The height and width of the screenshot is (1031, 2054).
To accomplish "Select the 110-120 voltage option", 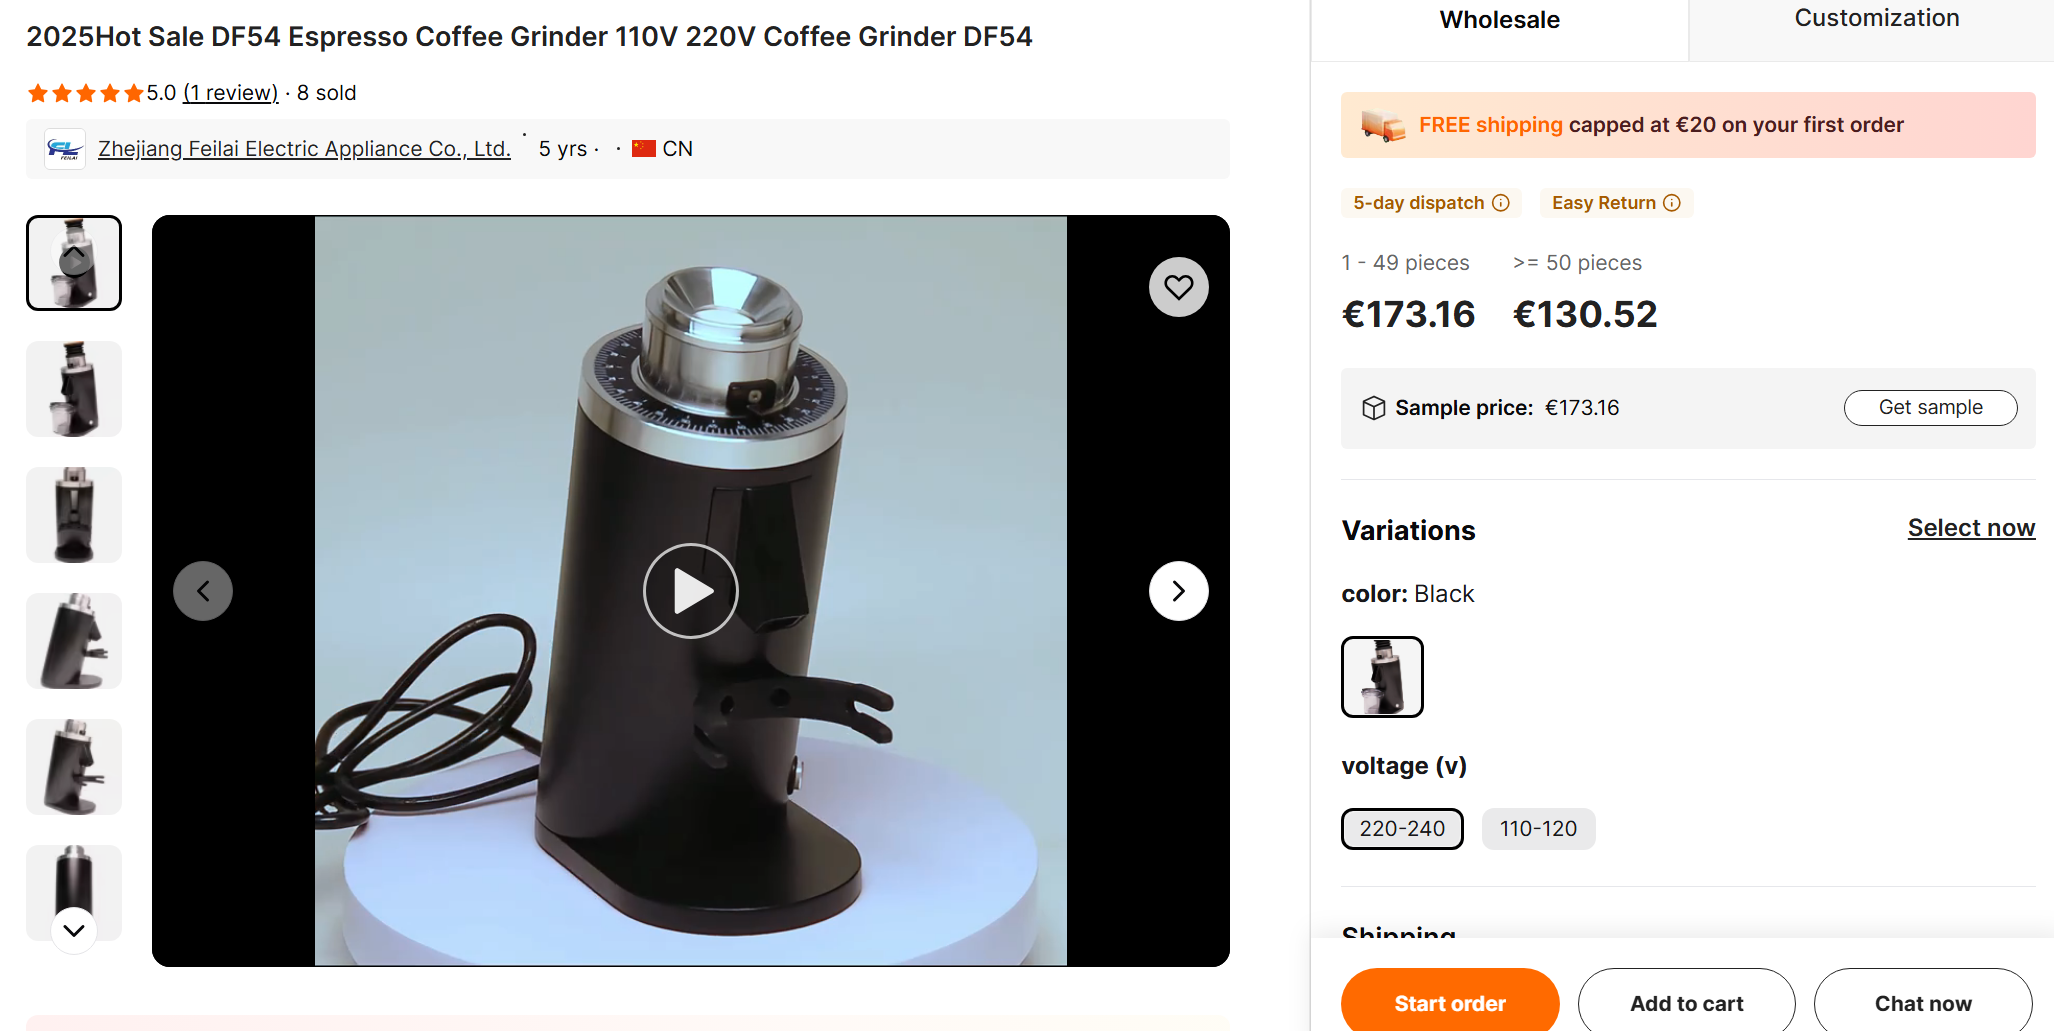I will [1538, 829].
